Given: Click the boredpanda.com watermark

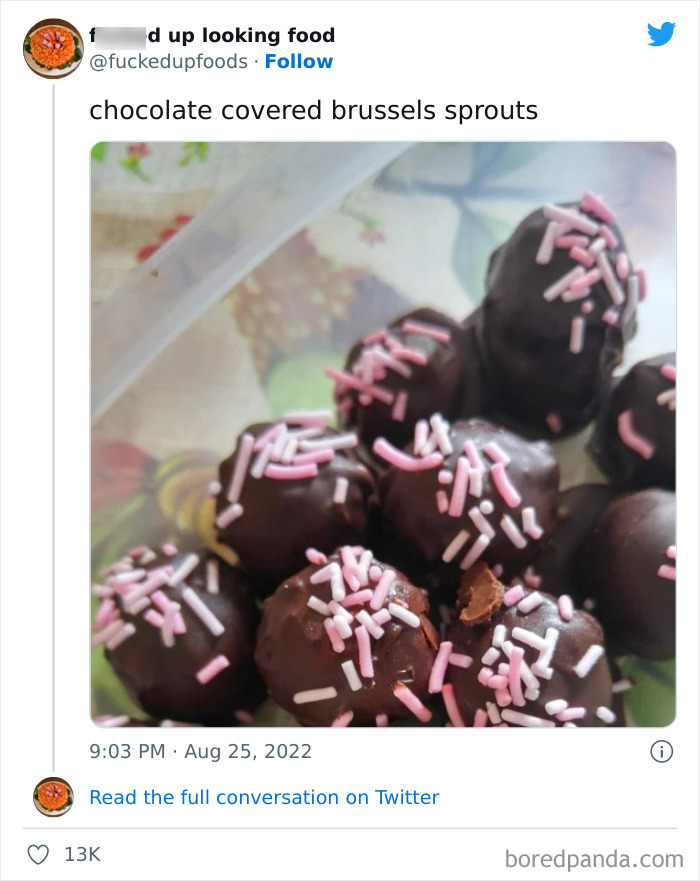Looking at the screenshot, I should coord(594,857).
